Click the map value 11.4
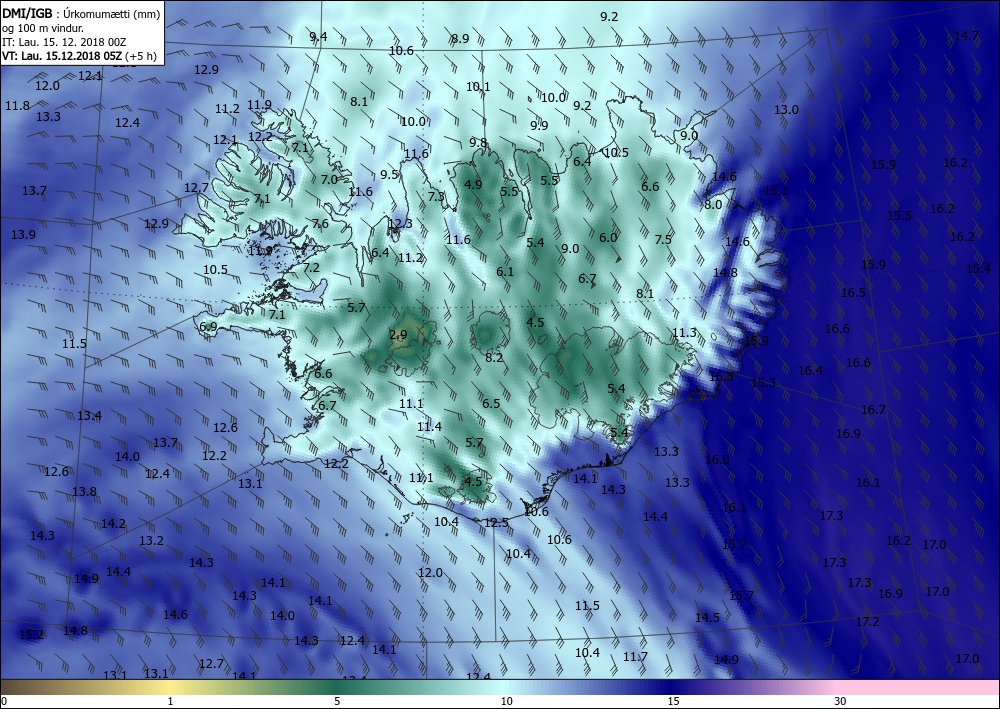Image resolution: width=1000 pixels, height=709 pixels. [x=429, y=427]
